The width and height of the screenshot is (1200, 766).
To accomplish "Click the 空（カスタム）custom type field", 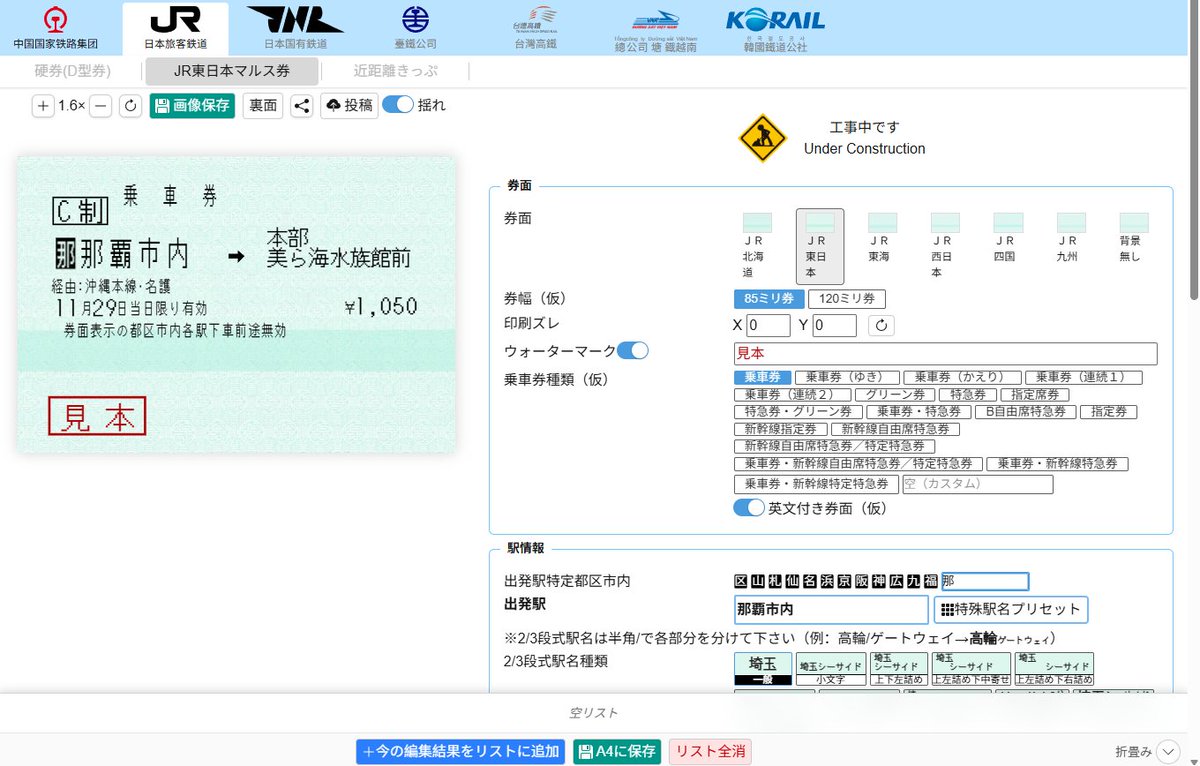I will (x=977, y=484).
